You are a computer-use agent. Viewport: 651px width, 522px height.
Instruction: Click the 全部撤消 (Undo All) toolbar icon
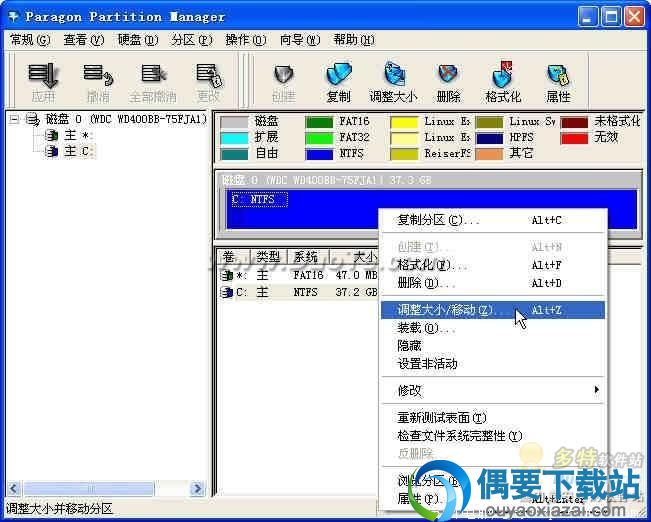pos(153,75)
